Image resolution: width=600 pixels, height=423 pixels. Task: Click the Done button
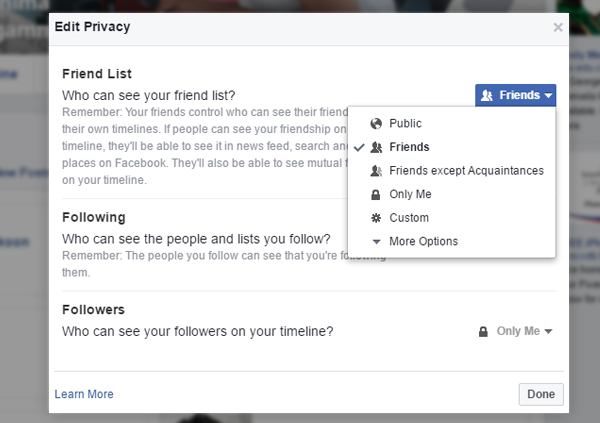[541, 394]
